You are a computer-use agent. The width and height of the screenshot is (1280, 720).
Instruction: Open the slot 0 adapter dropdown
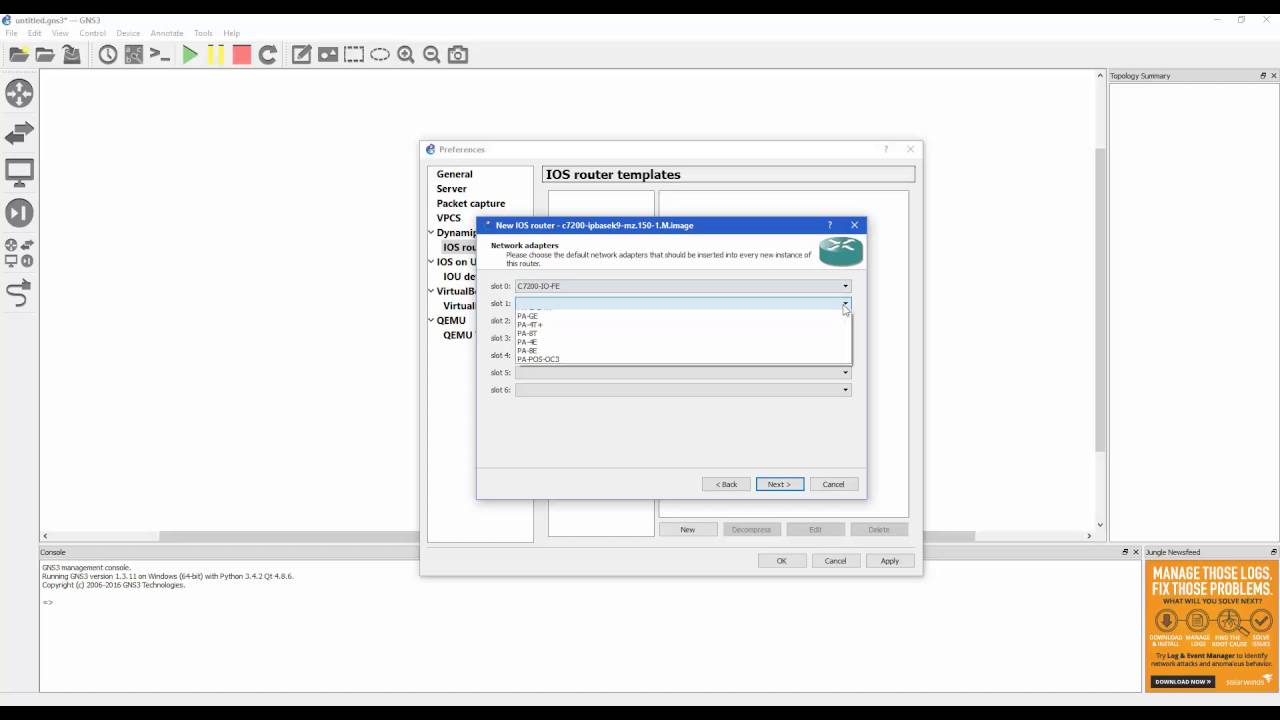coord(683,286)
